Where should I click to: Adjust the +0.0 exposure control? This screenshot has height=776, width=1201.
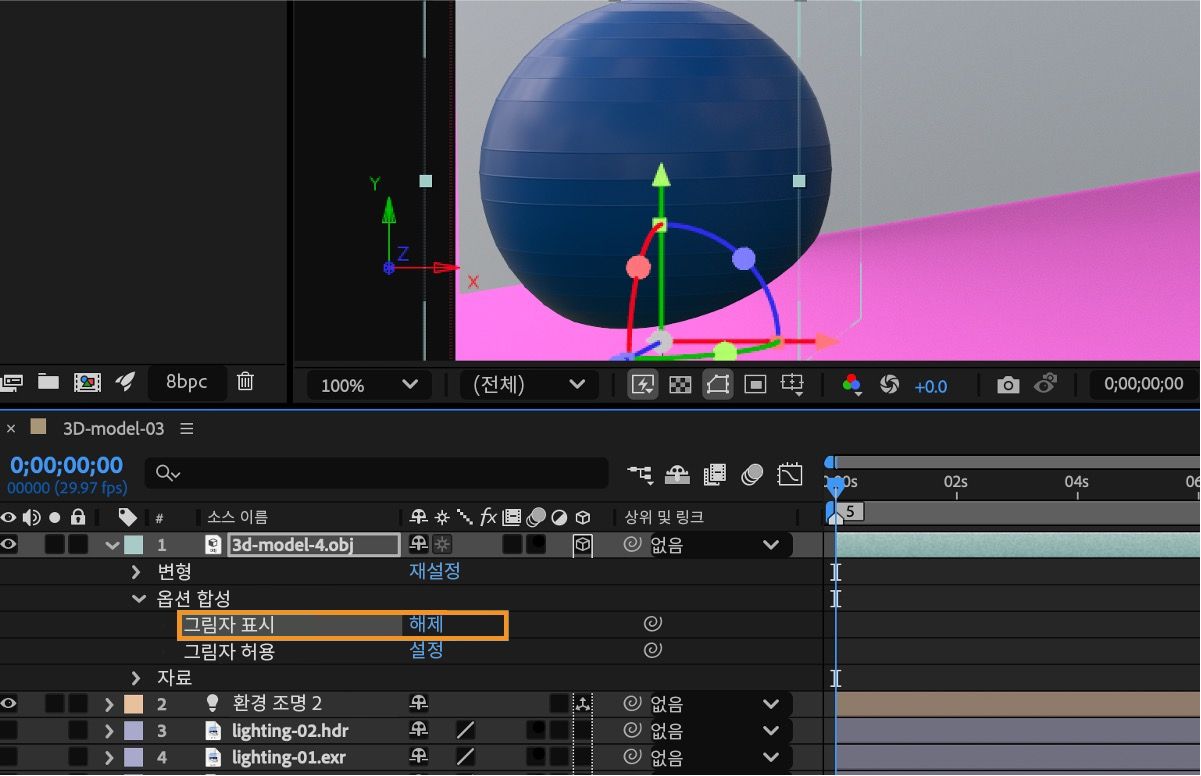(932, 385)
